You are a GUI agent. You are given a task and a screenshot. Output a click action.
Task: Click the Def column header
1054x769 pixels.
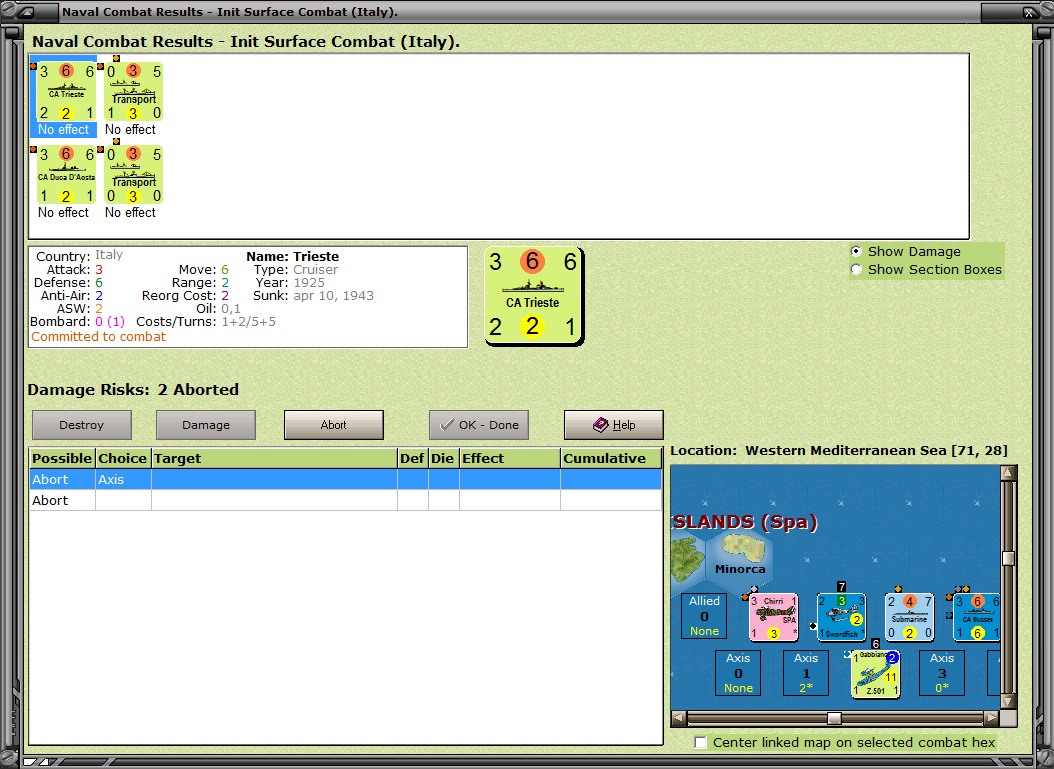(412, 458)
